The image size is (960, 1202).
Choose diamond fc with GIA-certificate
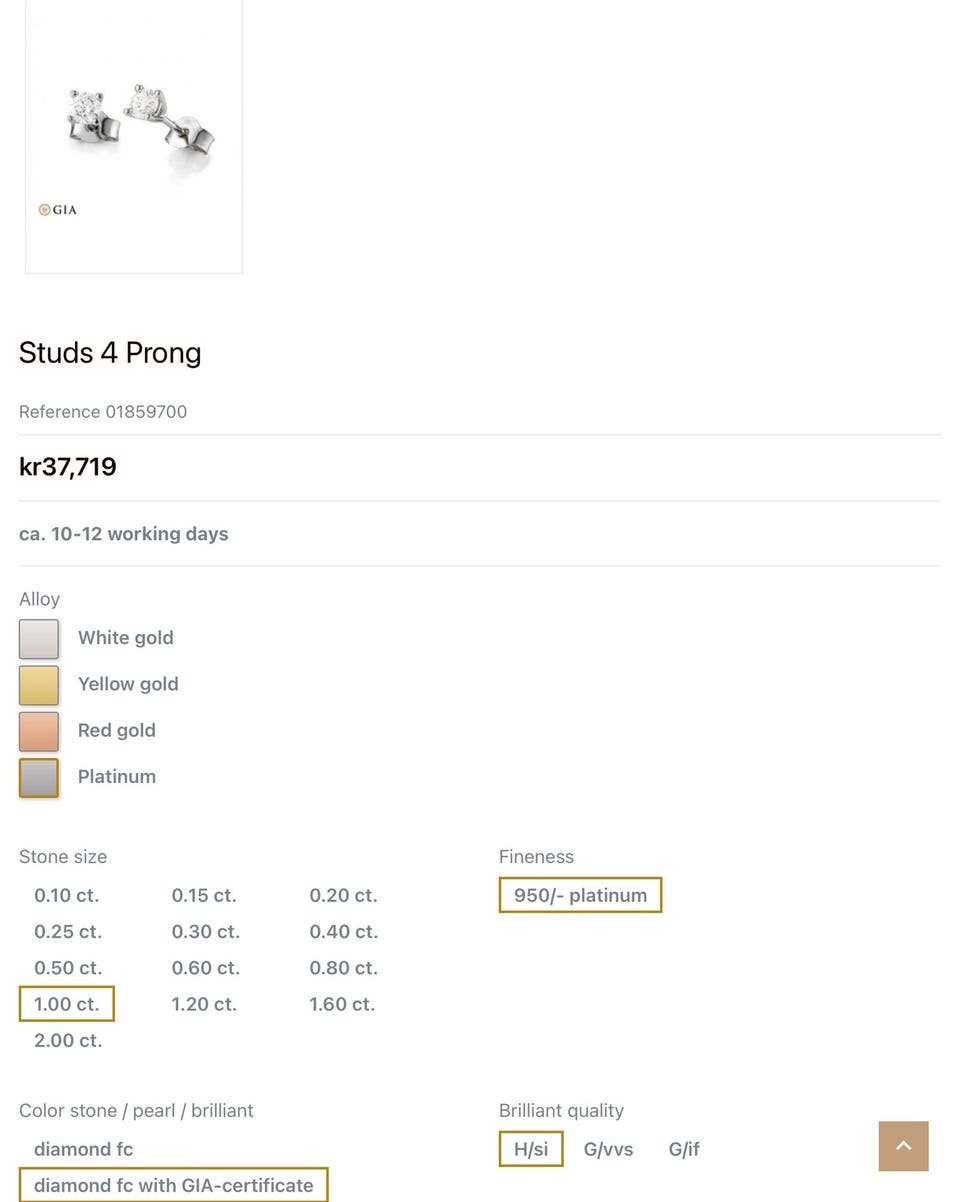[x=174, y=1185]
